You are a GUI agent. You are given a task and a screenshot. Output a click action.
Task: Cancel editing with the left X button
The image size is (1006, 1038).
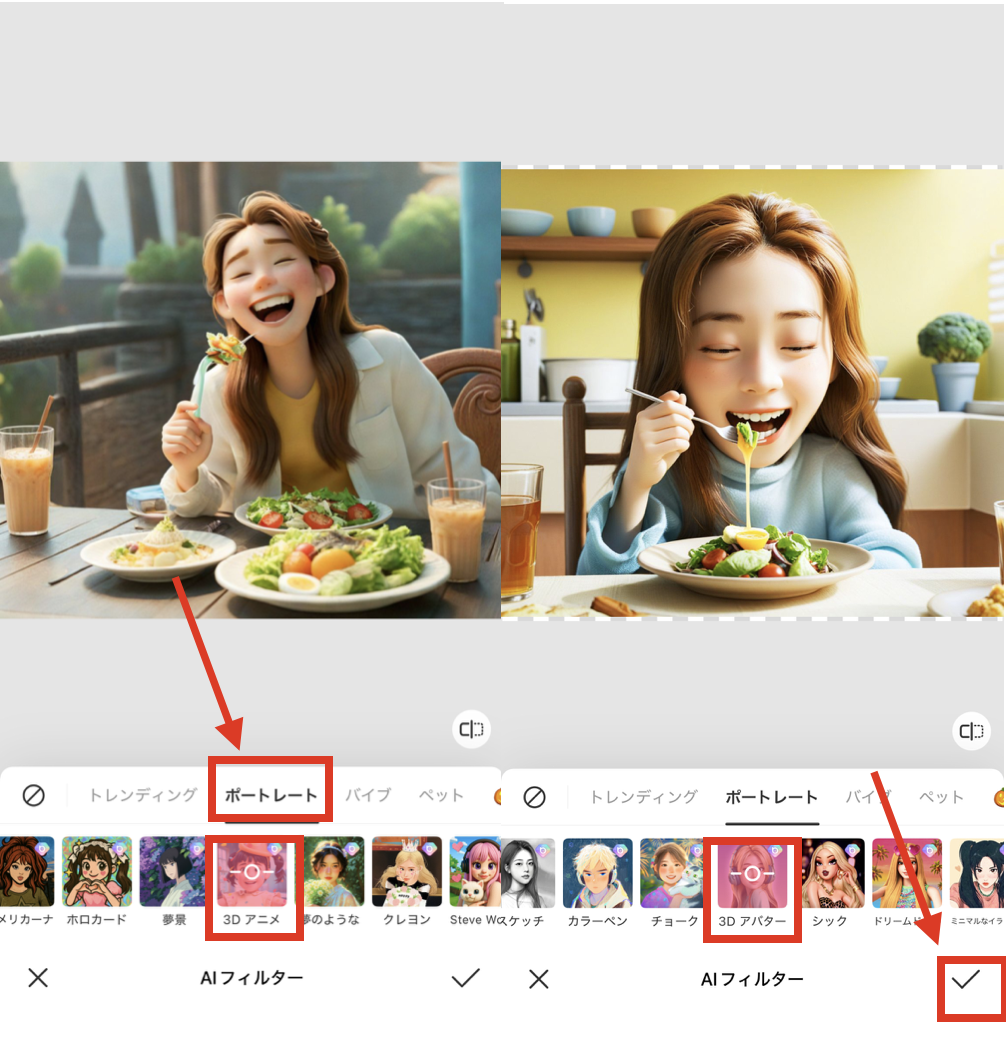point(37,979)
